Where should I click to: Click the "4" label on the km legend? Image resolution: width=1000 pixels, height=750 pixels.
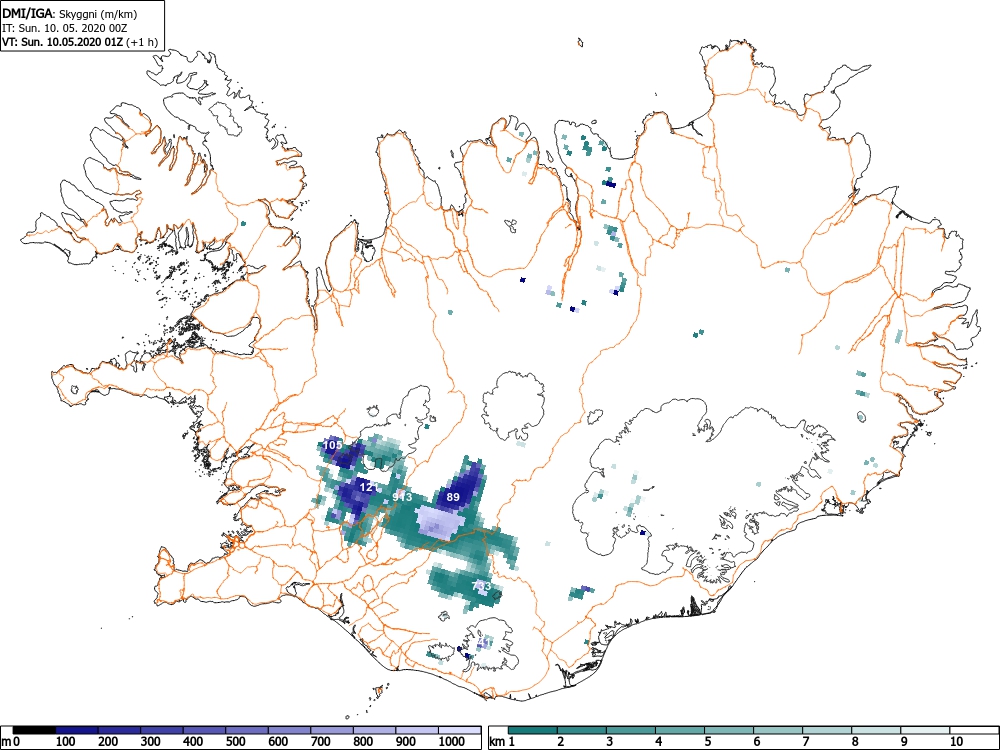[x=658, y=742]
